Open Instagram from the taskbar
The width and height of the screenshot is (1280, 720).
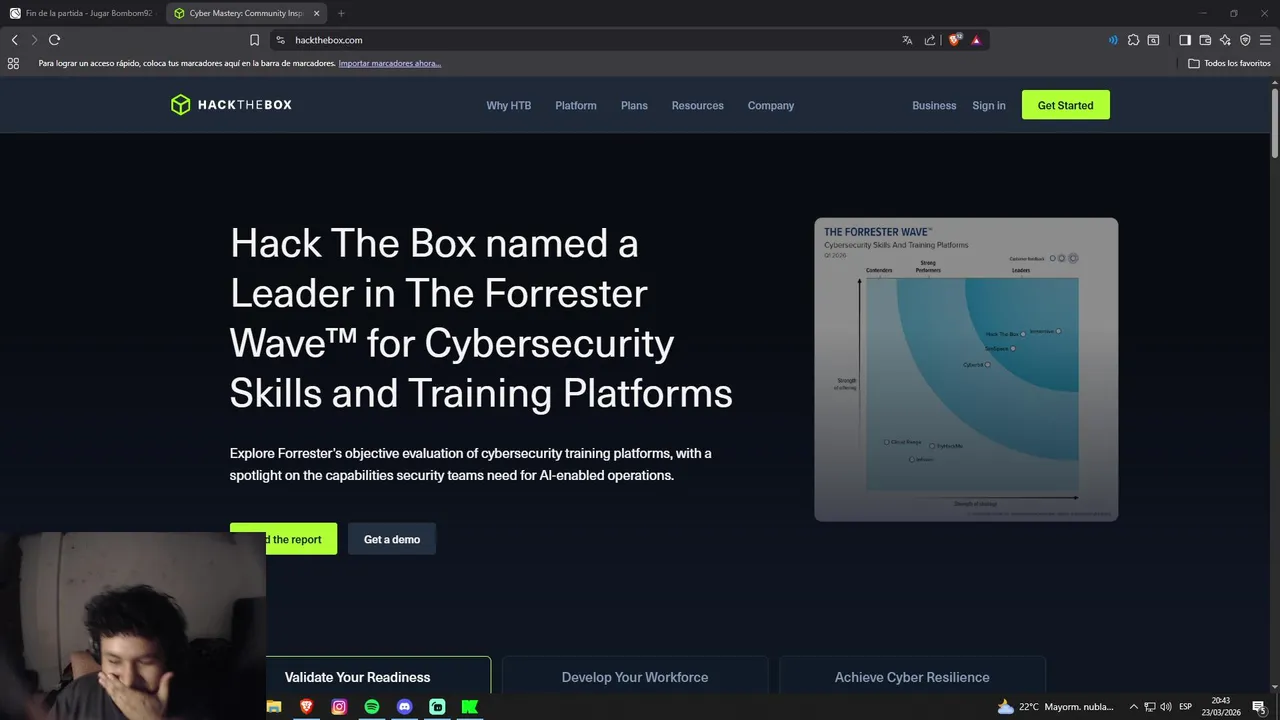pos(339,706)
